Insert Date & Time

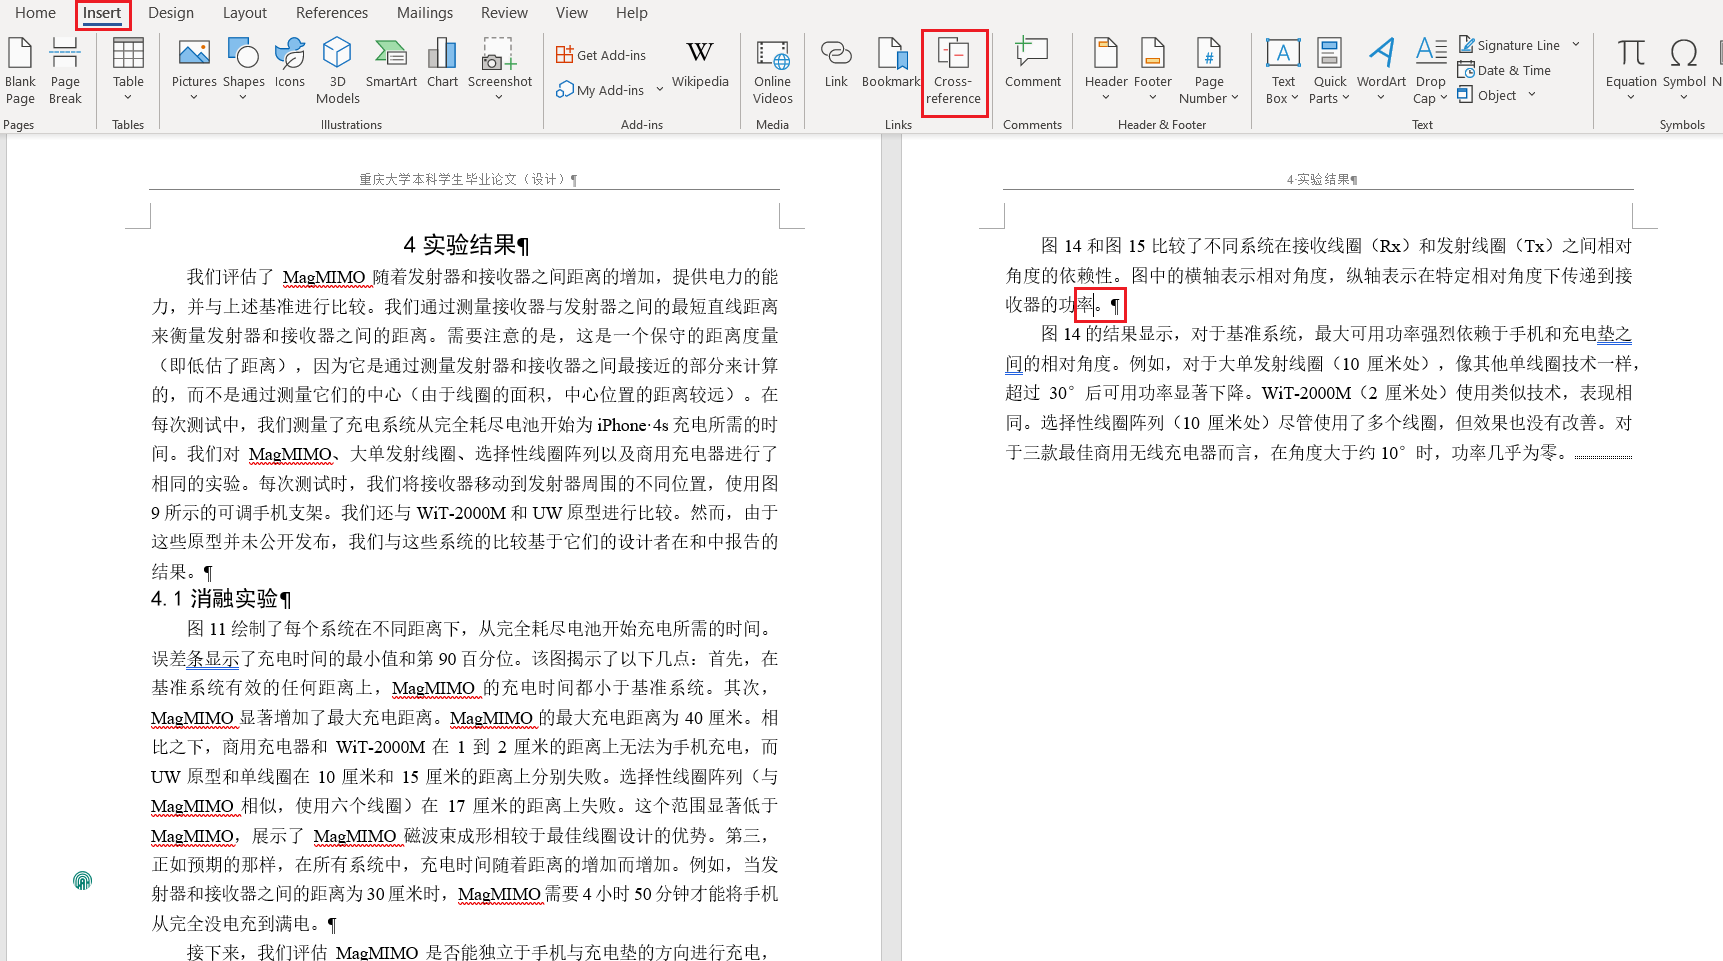pyautogui.click(x=1505, y=70)
